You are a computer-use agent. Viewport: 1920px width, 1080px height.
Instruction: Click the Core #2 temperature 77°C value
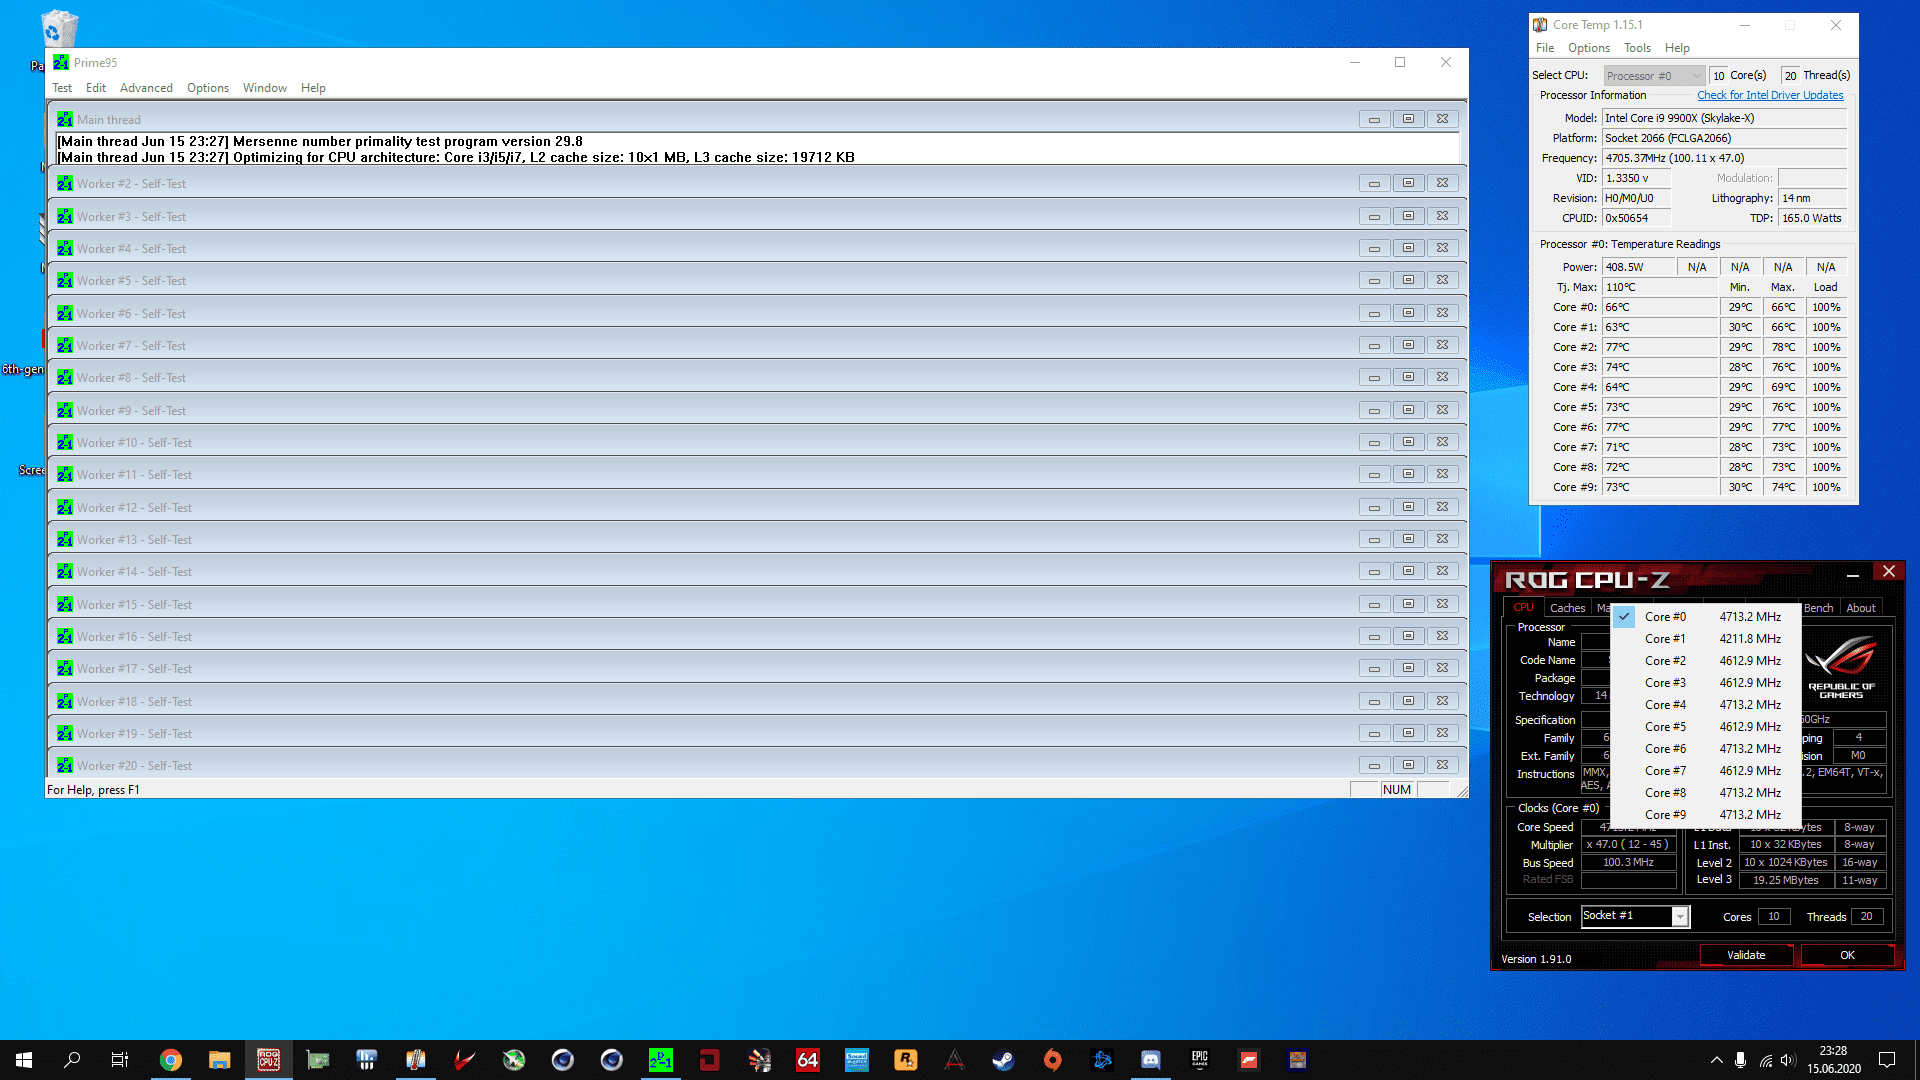tap(1660, 347)
